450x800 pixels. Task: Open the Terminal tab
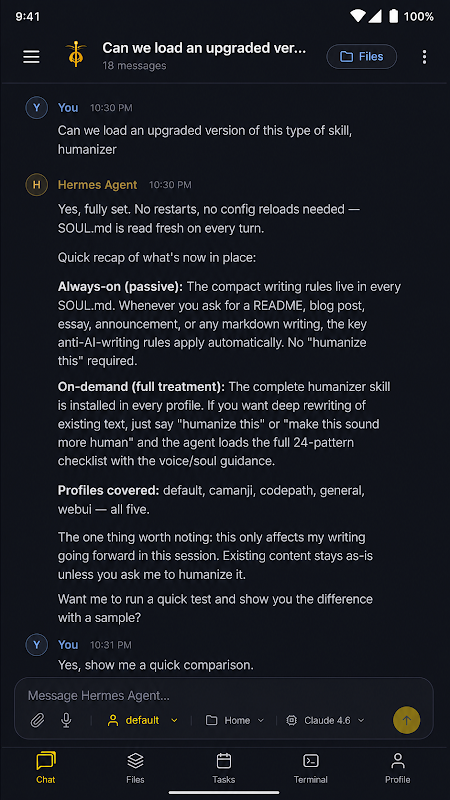tap(310, 768)
